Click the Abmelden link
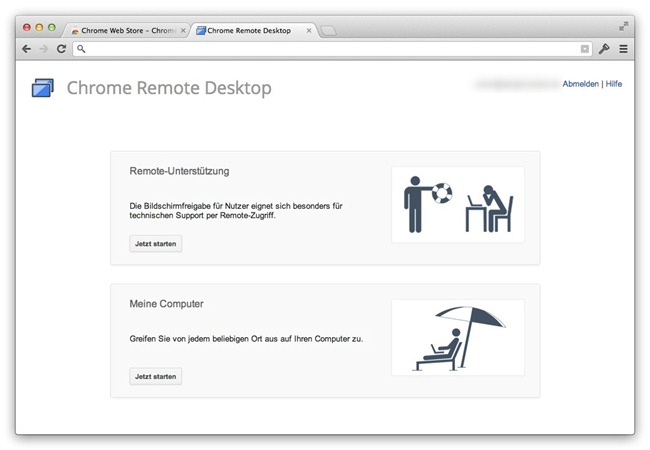The height and width of the screenshot is (450, 650). [x=580, y=84]
